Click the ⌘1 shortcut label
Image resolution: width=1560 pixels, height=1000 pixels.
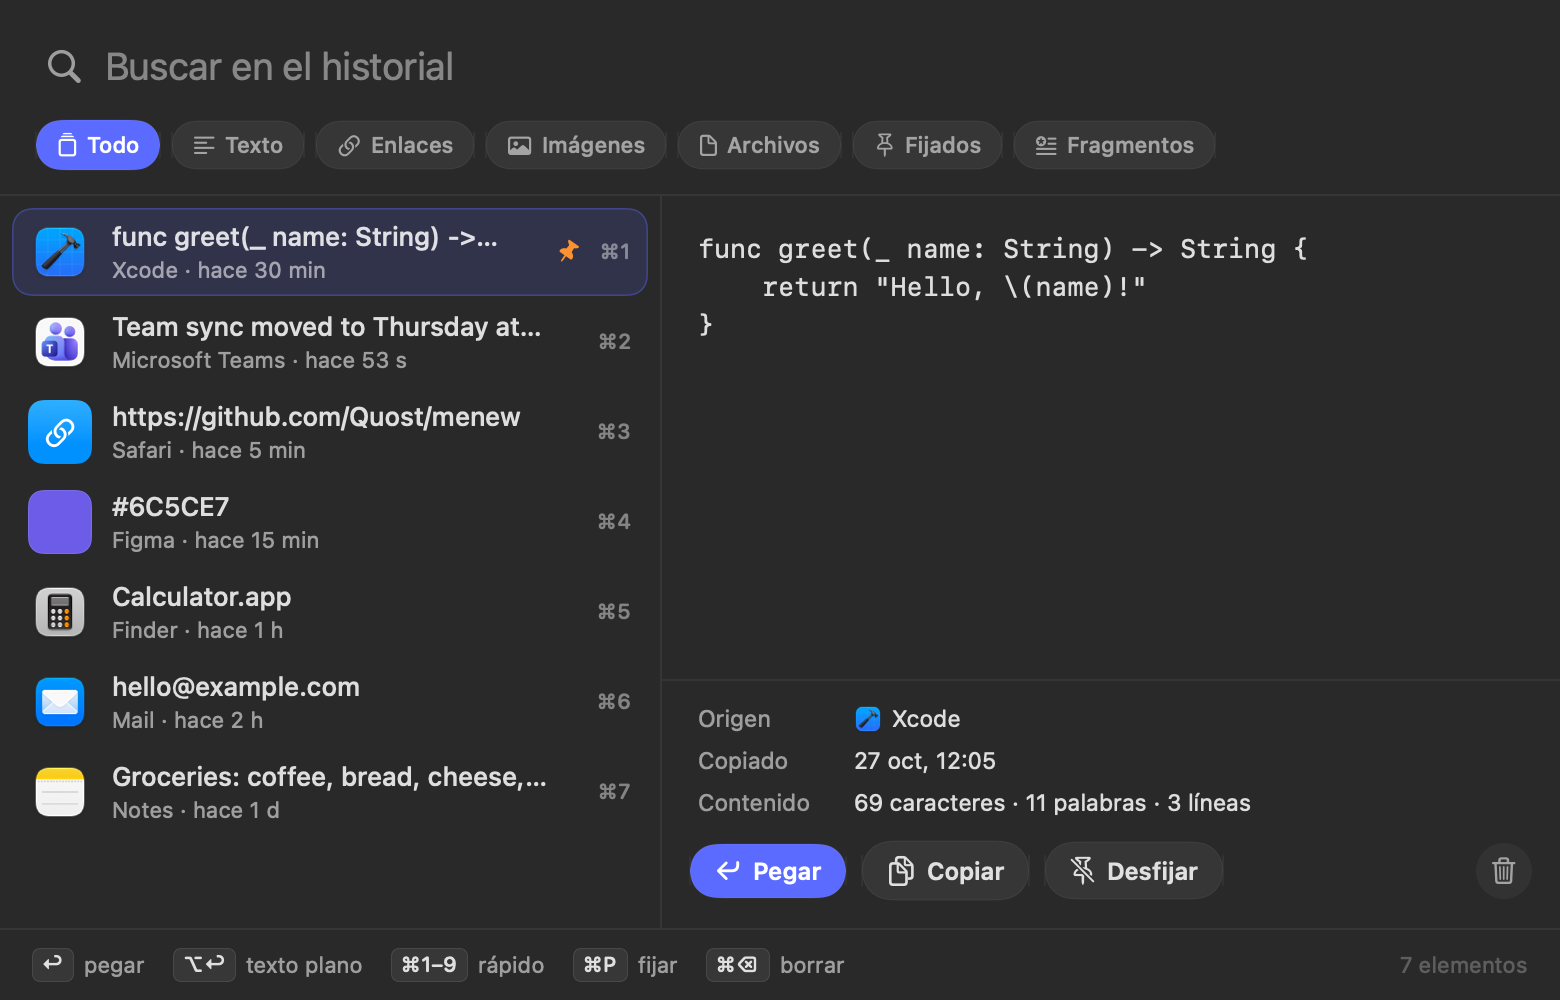(615, 252)
